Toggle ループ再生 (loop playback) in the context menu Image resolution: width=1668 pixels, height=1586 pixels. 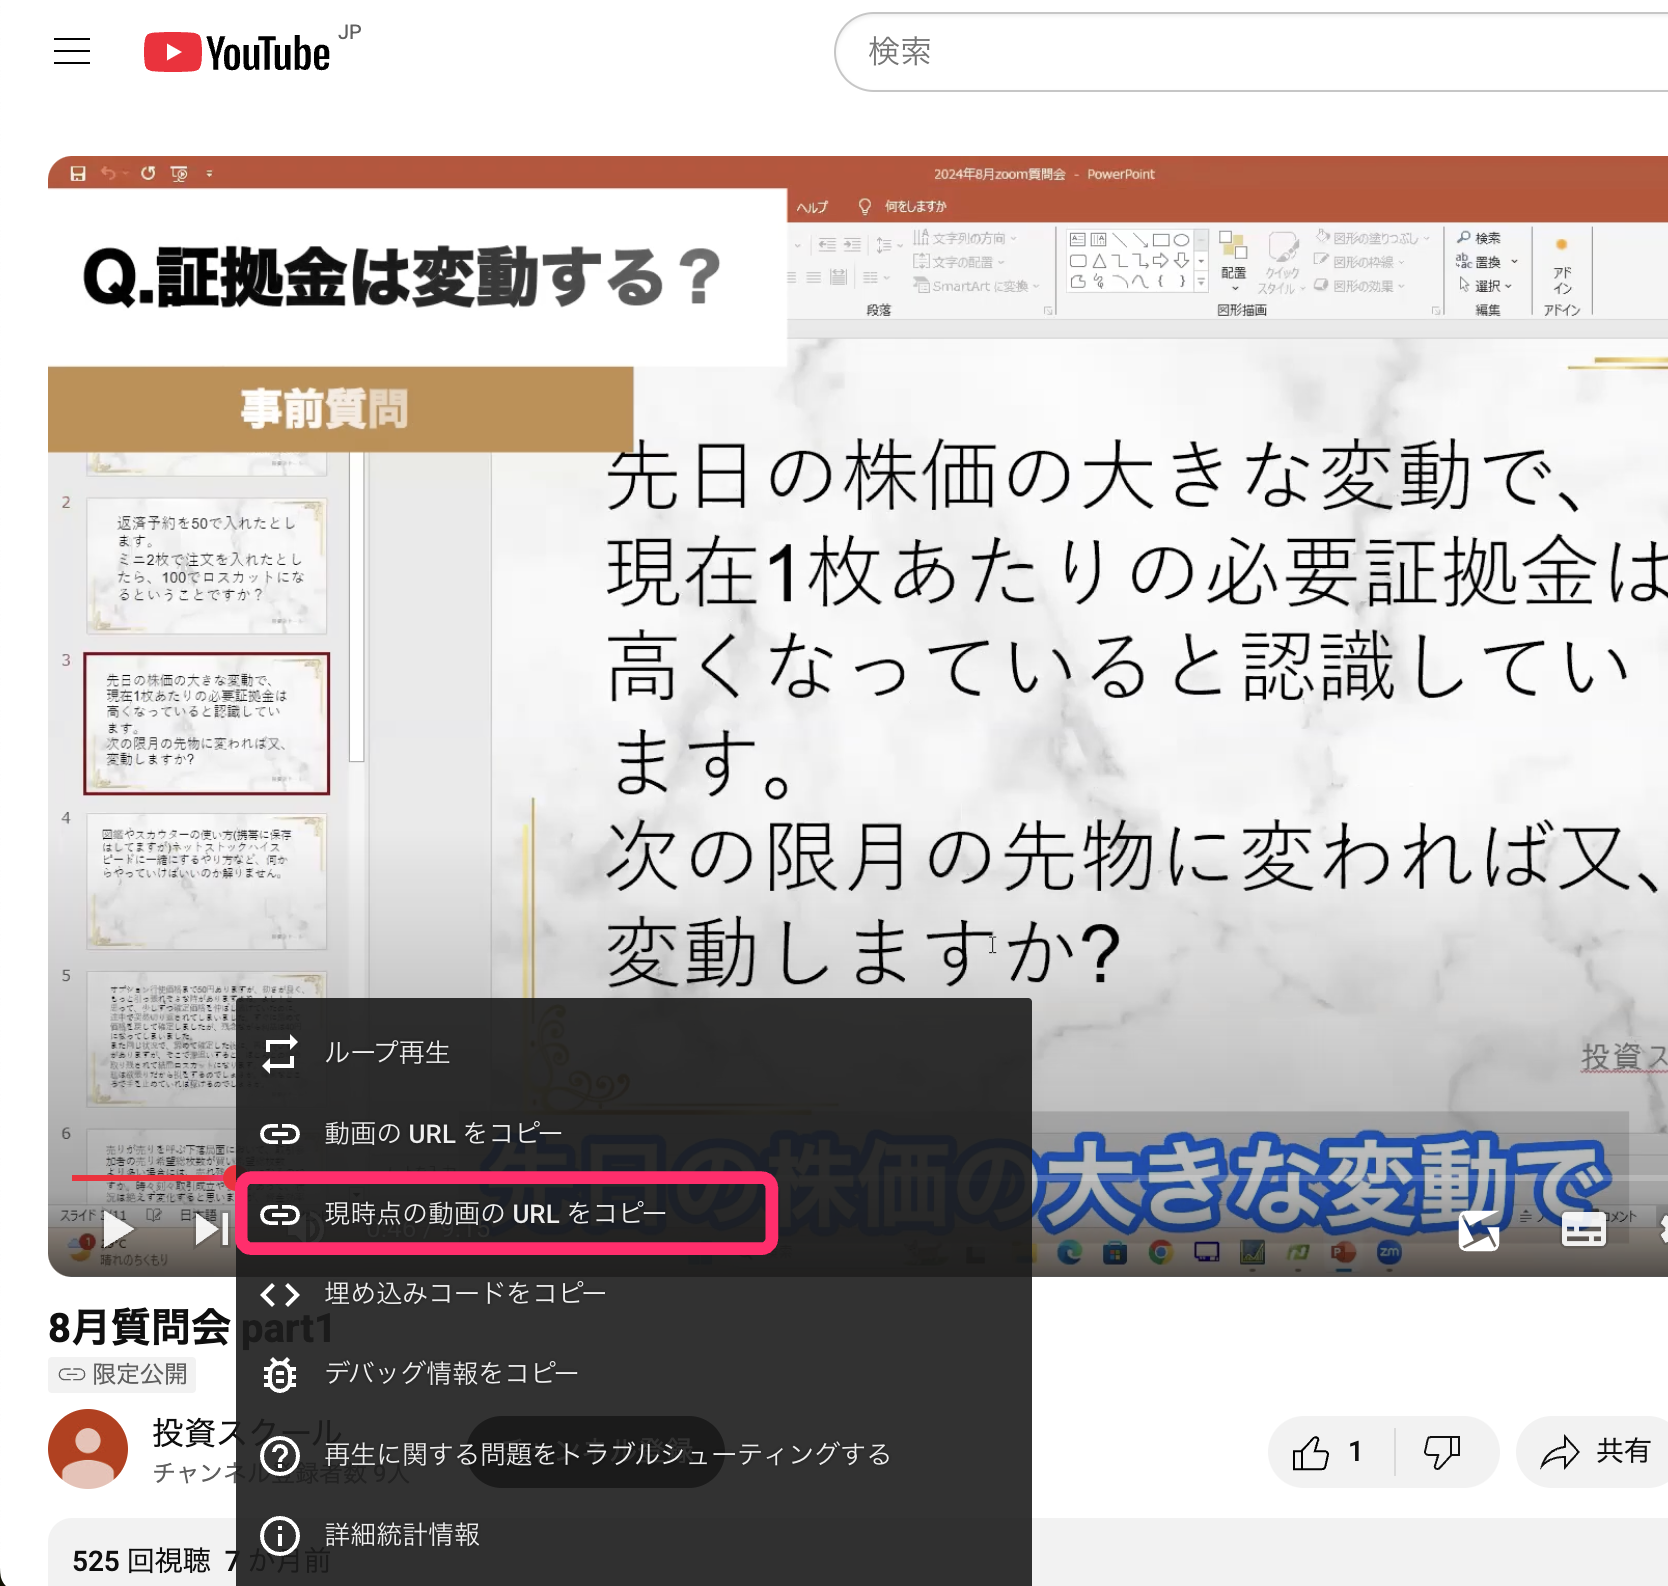pyautogui.click(x=387, y=1052)
